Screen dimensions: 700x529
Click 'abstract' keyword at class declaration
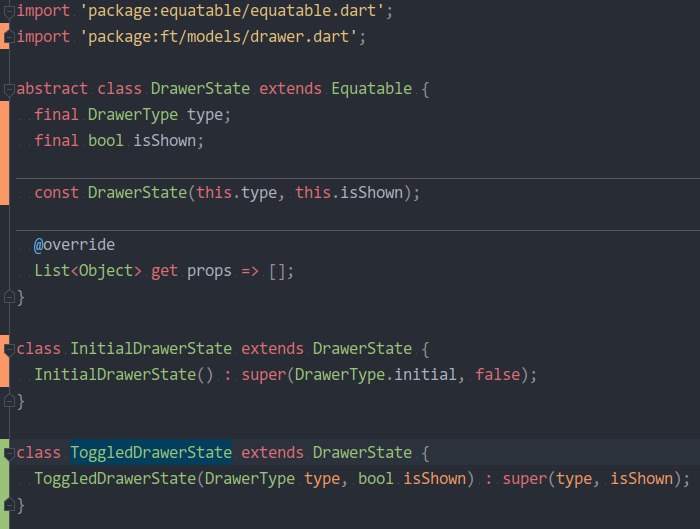pos(52,88)
